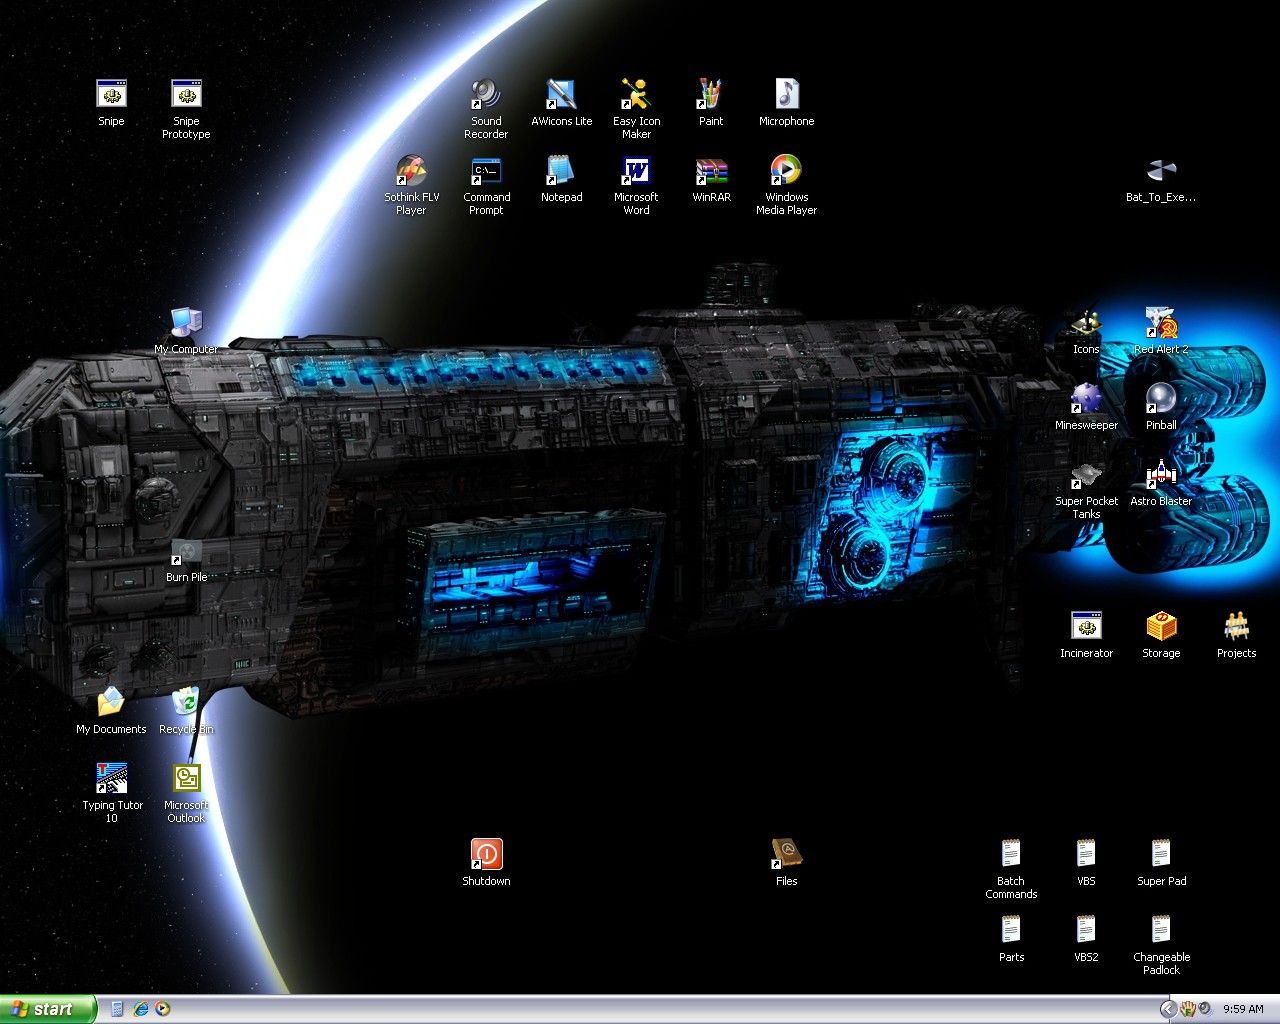
Task: Launch Calculator from Quick Launch
Action: click(117, 1009)
